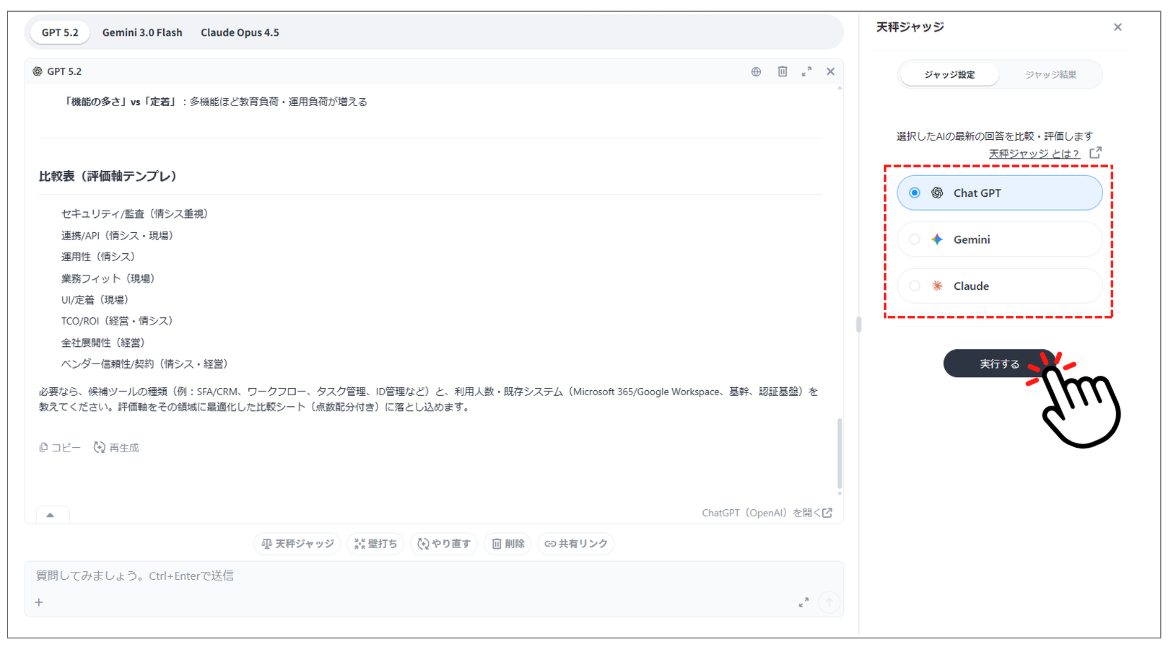Open the globe icon on GPT 5.2 panel

[x=756, y=71]
